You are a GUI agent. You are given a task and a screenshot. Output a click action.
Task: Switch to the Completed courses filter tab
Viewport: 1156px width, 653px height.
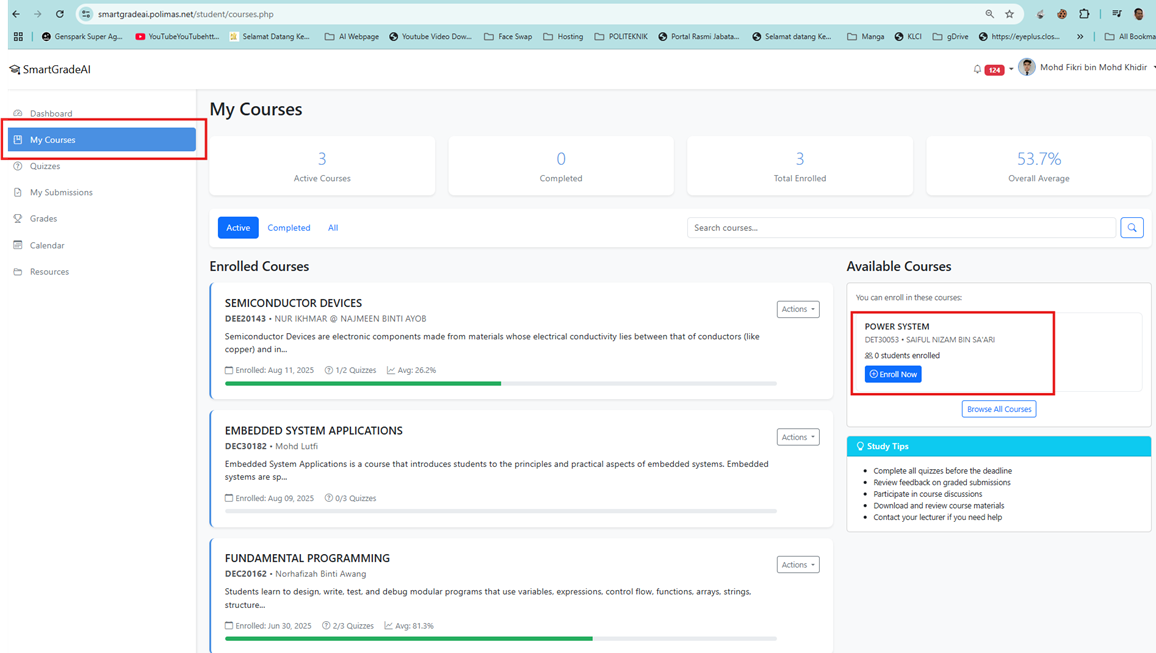click(289, 227)
